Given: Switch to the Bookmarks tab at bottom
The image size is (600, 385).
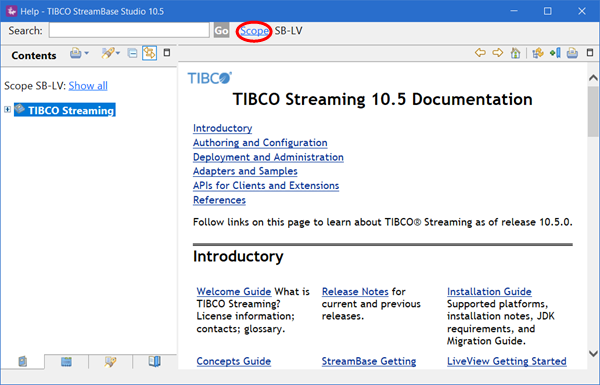Looking at the screenshot, I should click(155, 361).
